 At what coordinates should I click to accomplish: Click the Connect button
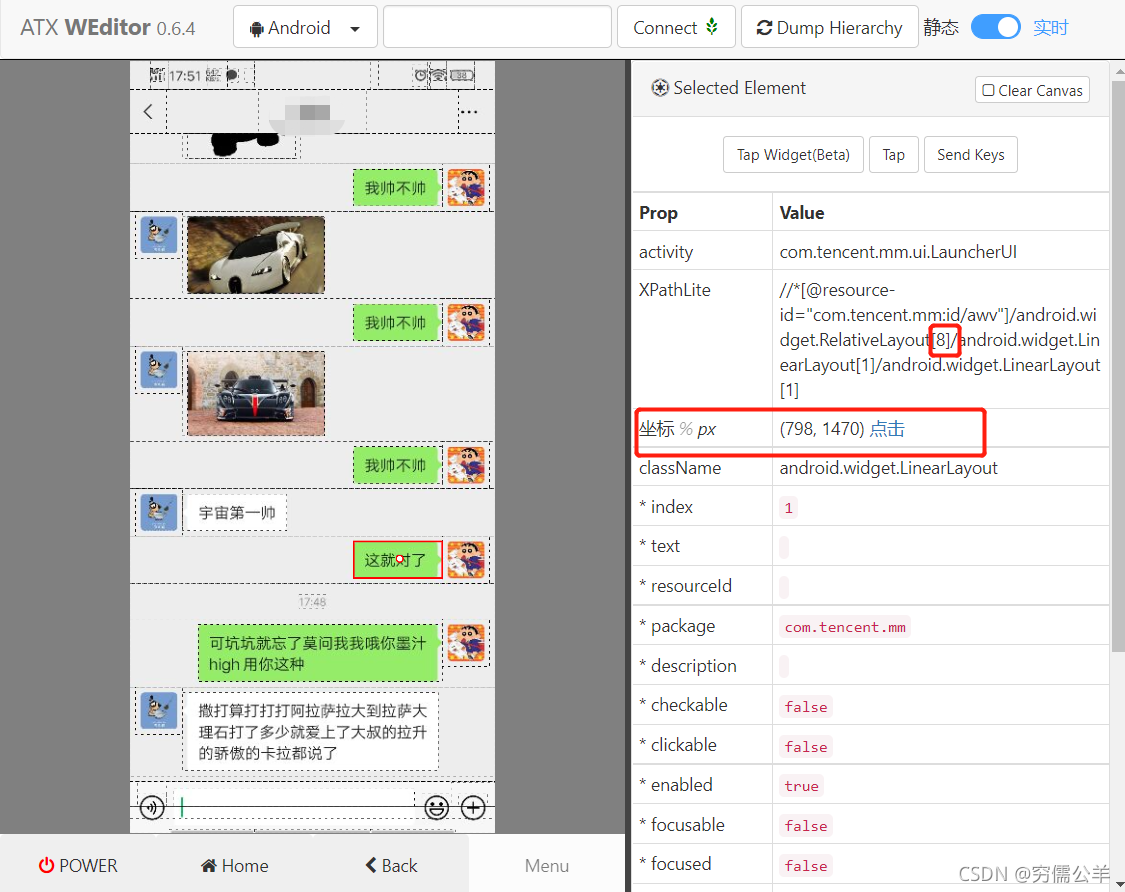coord(676,27)
